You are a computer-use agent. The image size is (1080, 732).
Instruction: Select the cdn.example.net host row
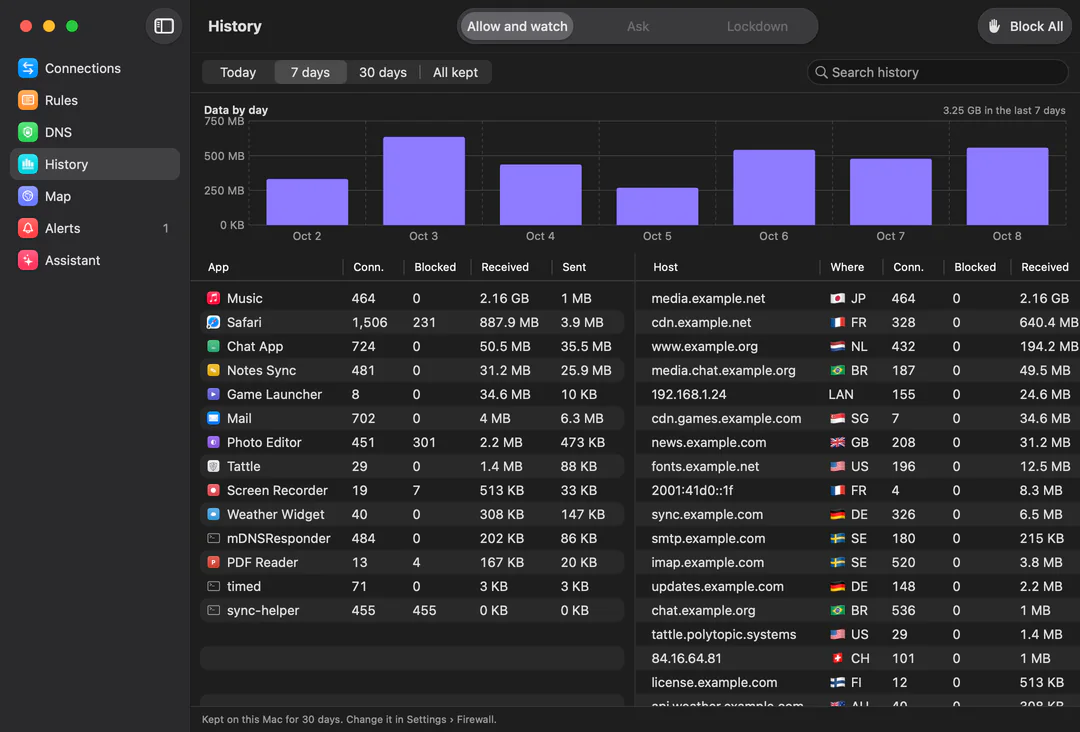point(858,322)
